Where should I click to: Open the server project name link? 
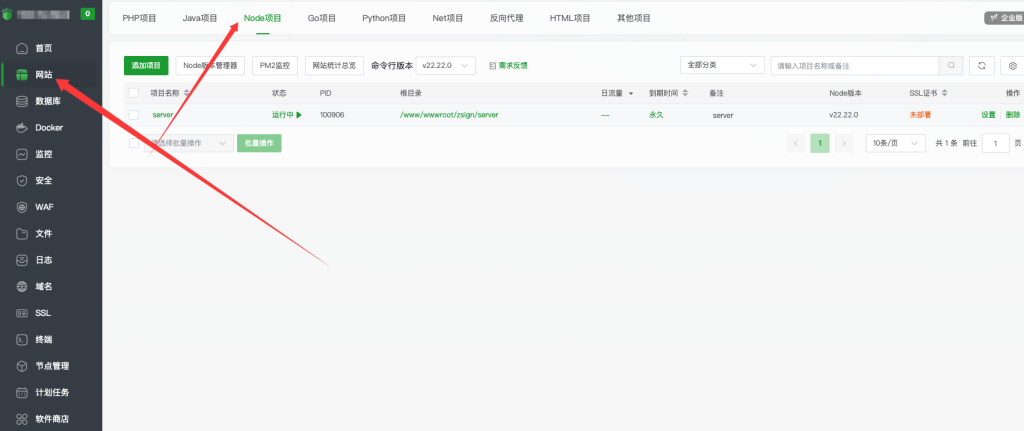[x=163, y=115]
